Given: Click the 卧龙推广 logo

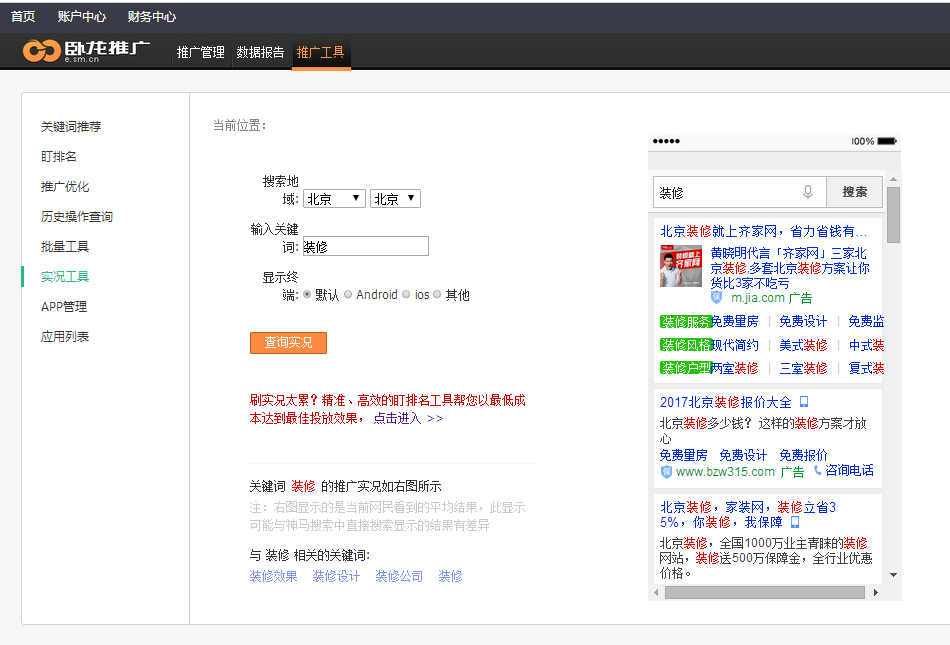Looking at the screenshot, I should coord(87,50).
